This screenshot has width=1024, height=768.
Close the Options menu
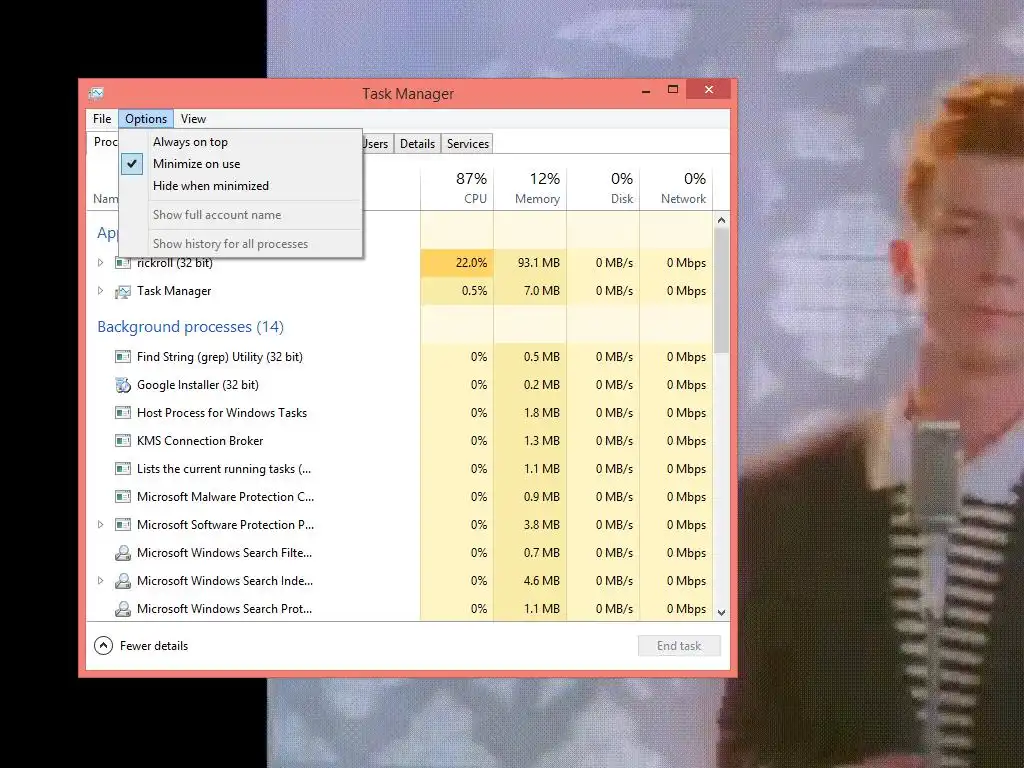point(146,119)
